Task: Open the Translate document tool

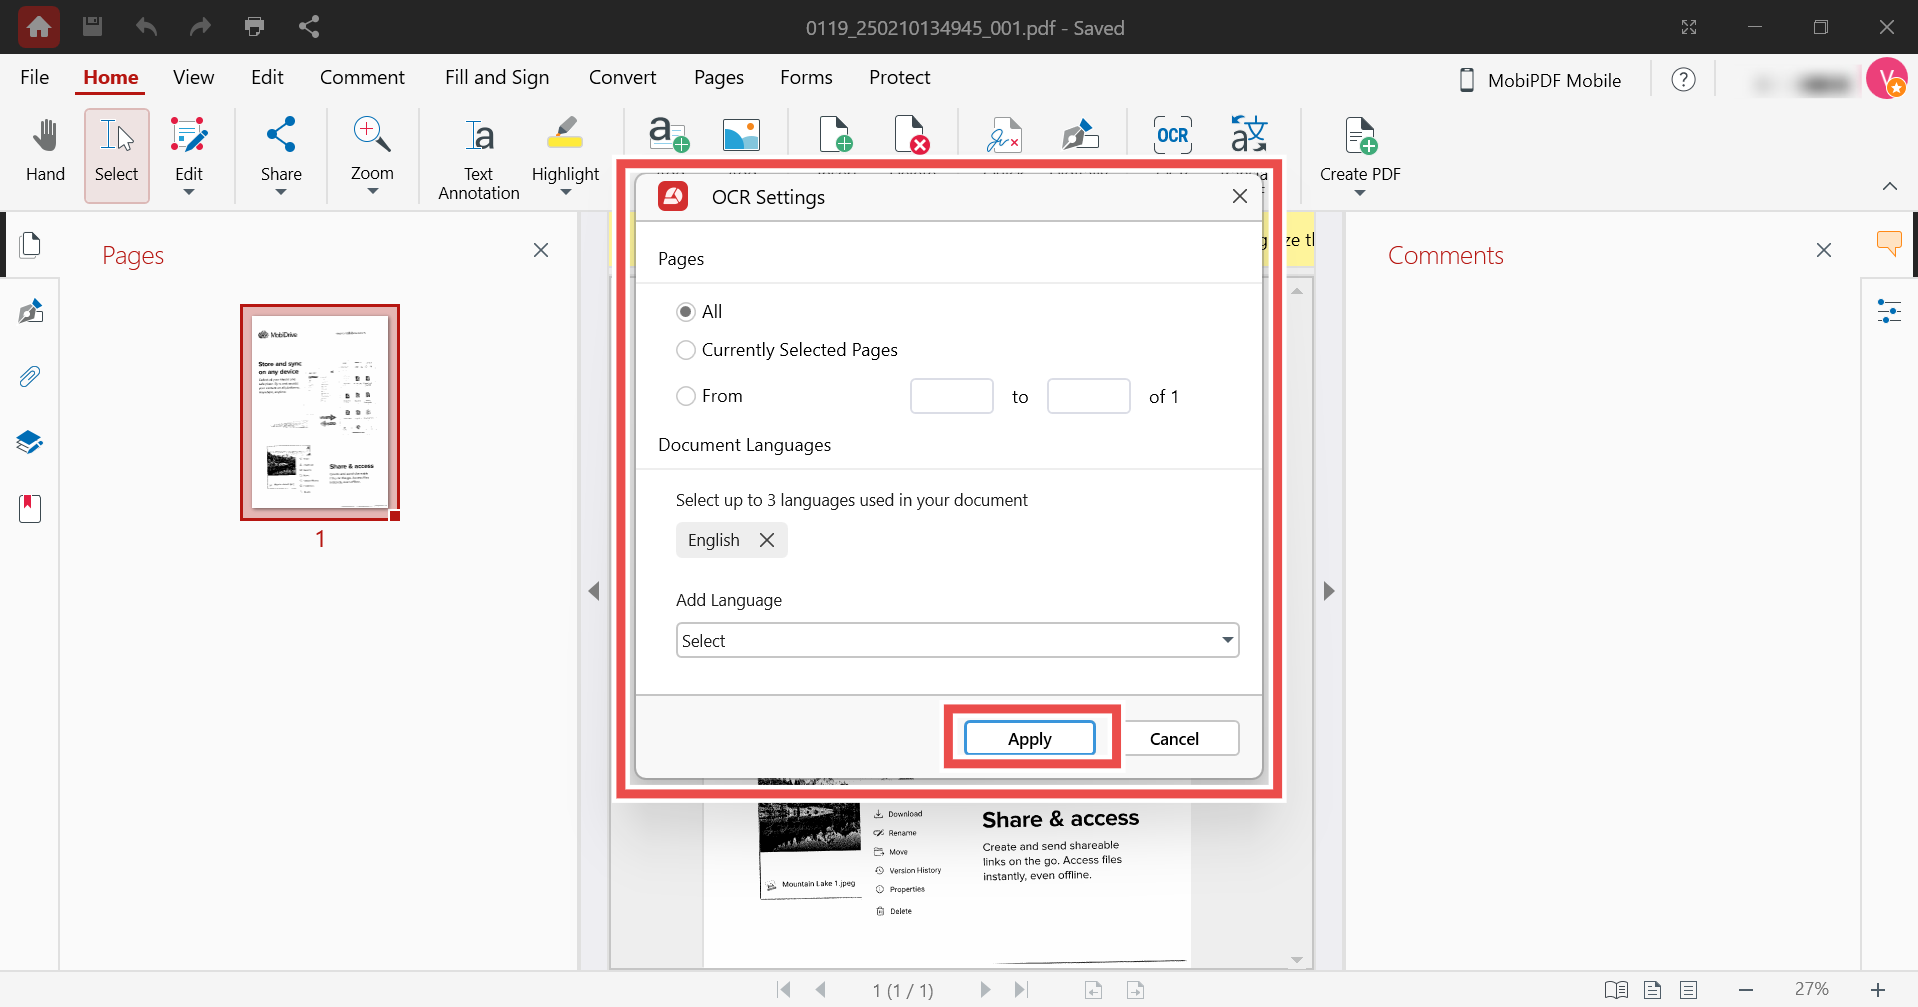Action: click(x=1249, y=134)
